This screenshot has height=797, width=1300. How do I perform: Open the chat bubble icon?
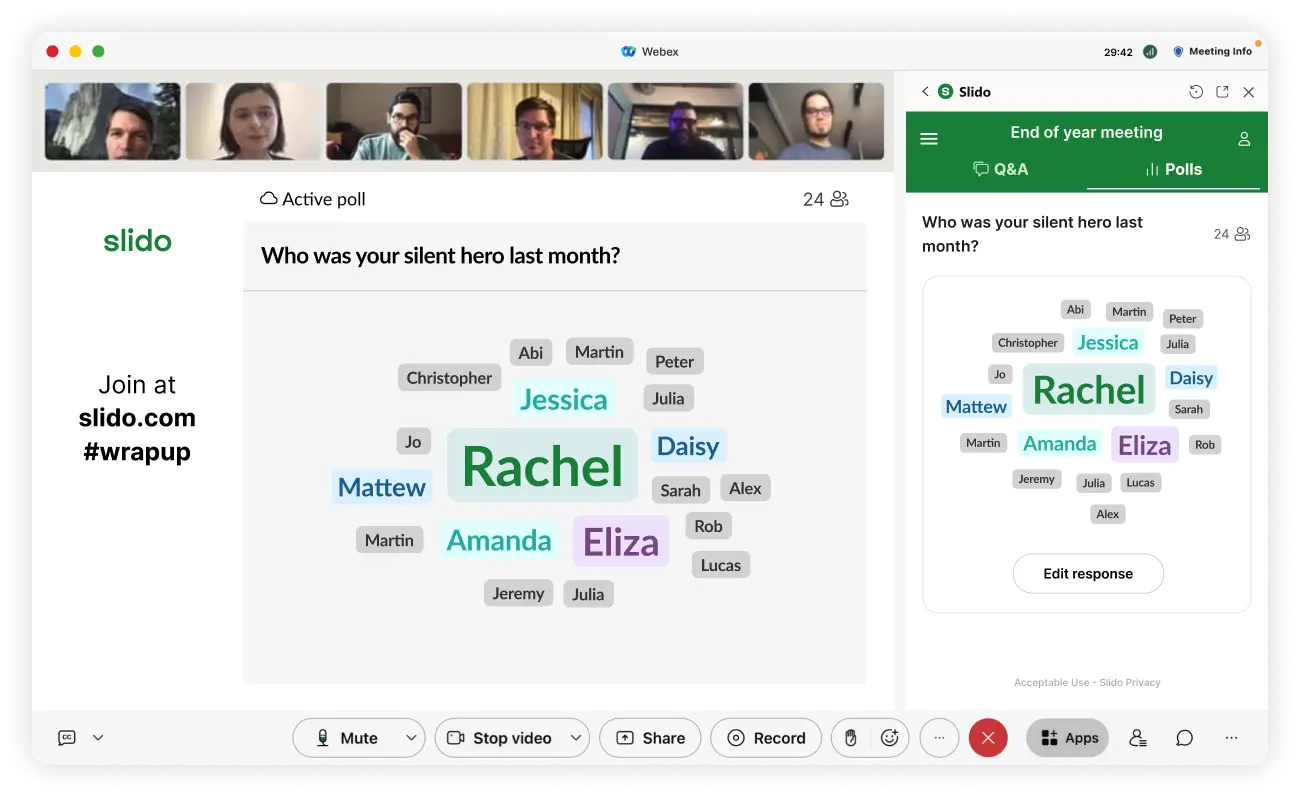(1184, 738)
